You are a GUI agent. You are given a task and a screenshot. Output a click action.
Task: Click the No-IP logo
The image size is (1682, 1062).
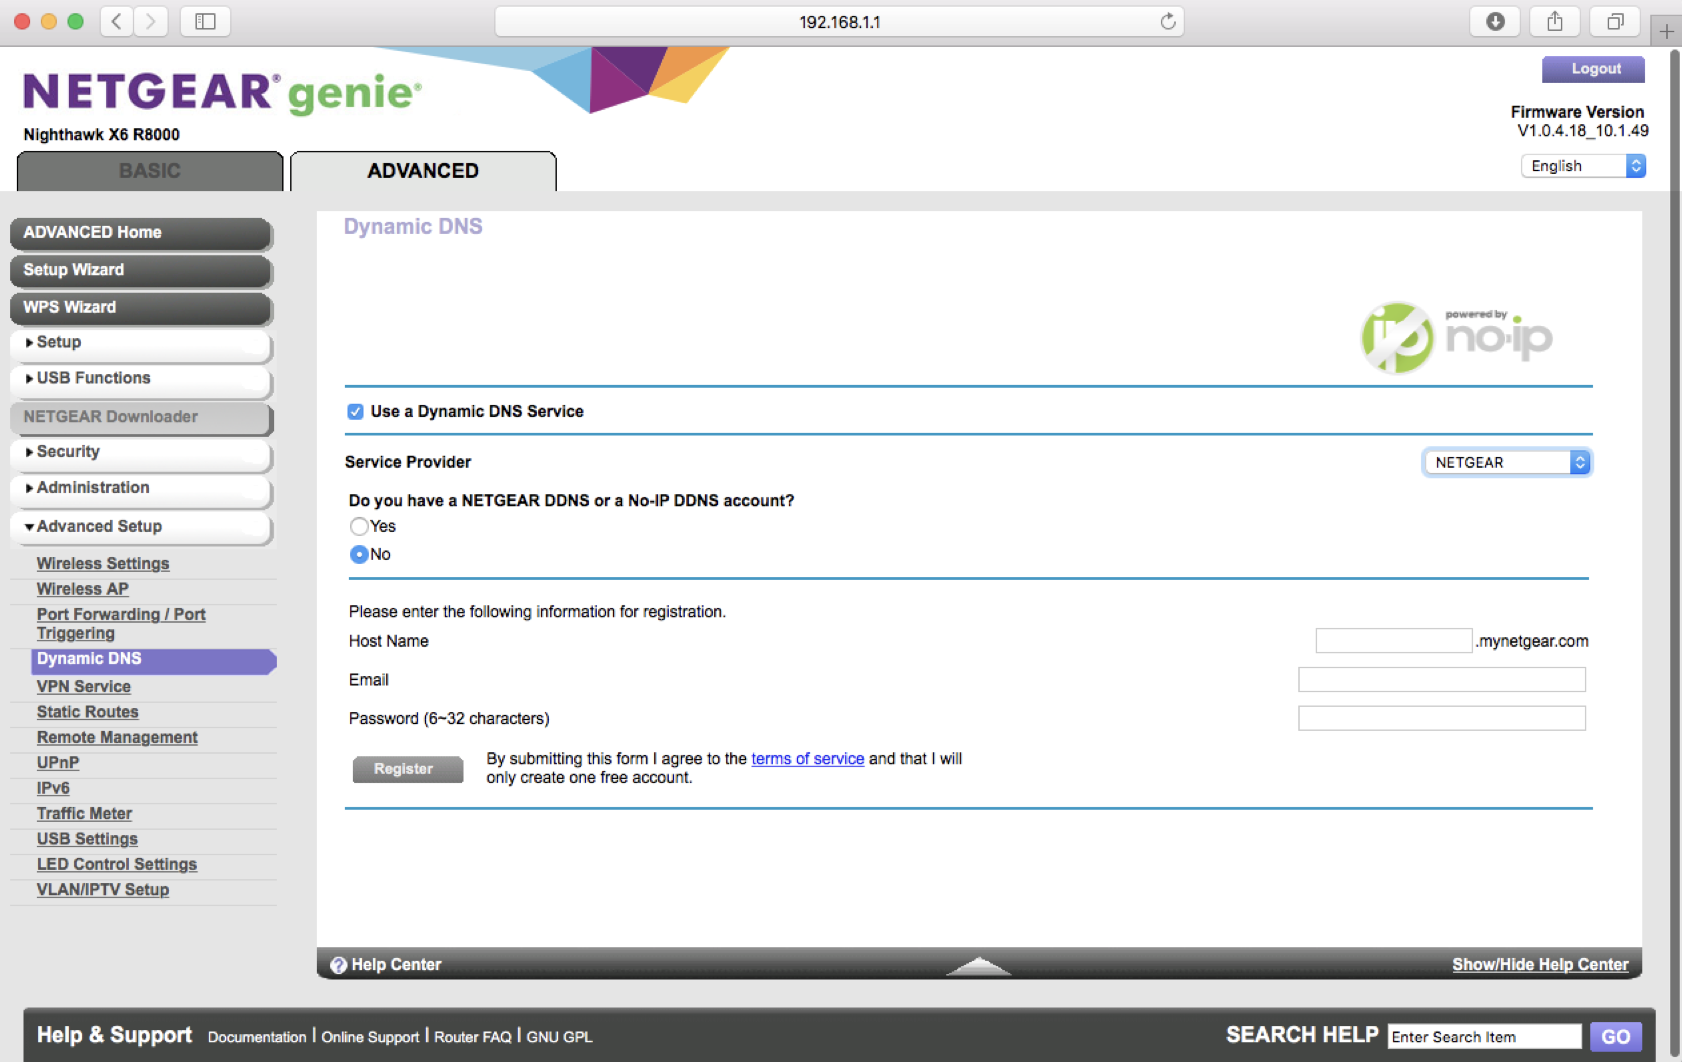click(1456, 337)
